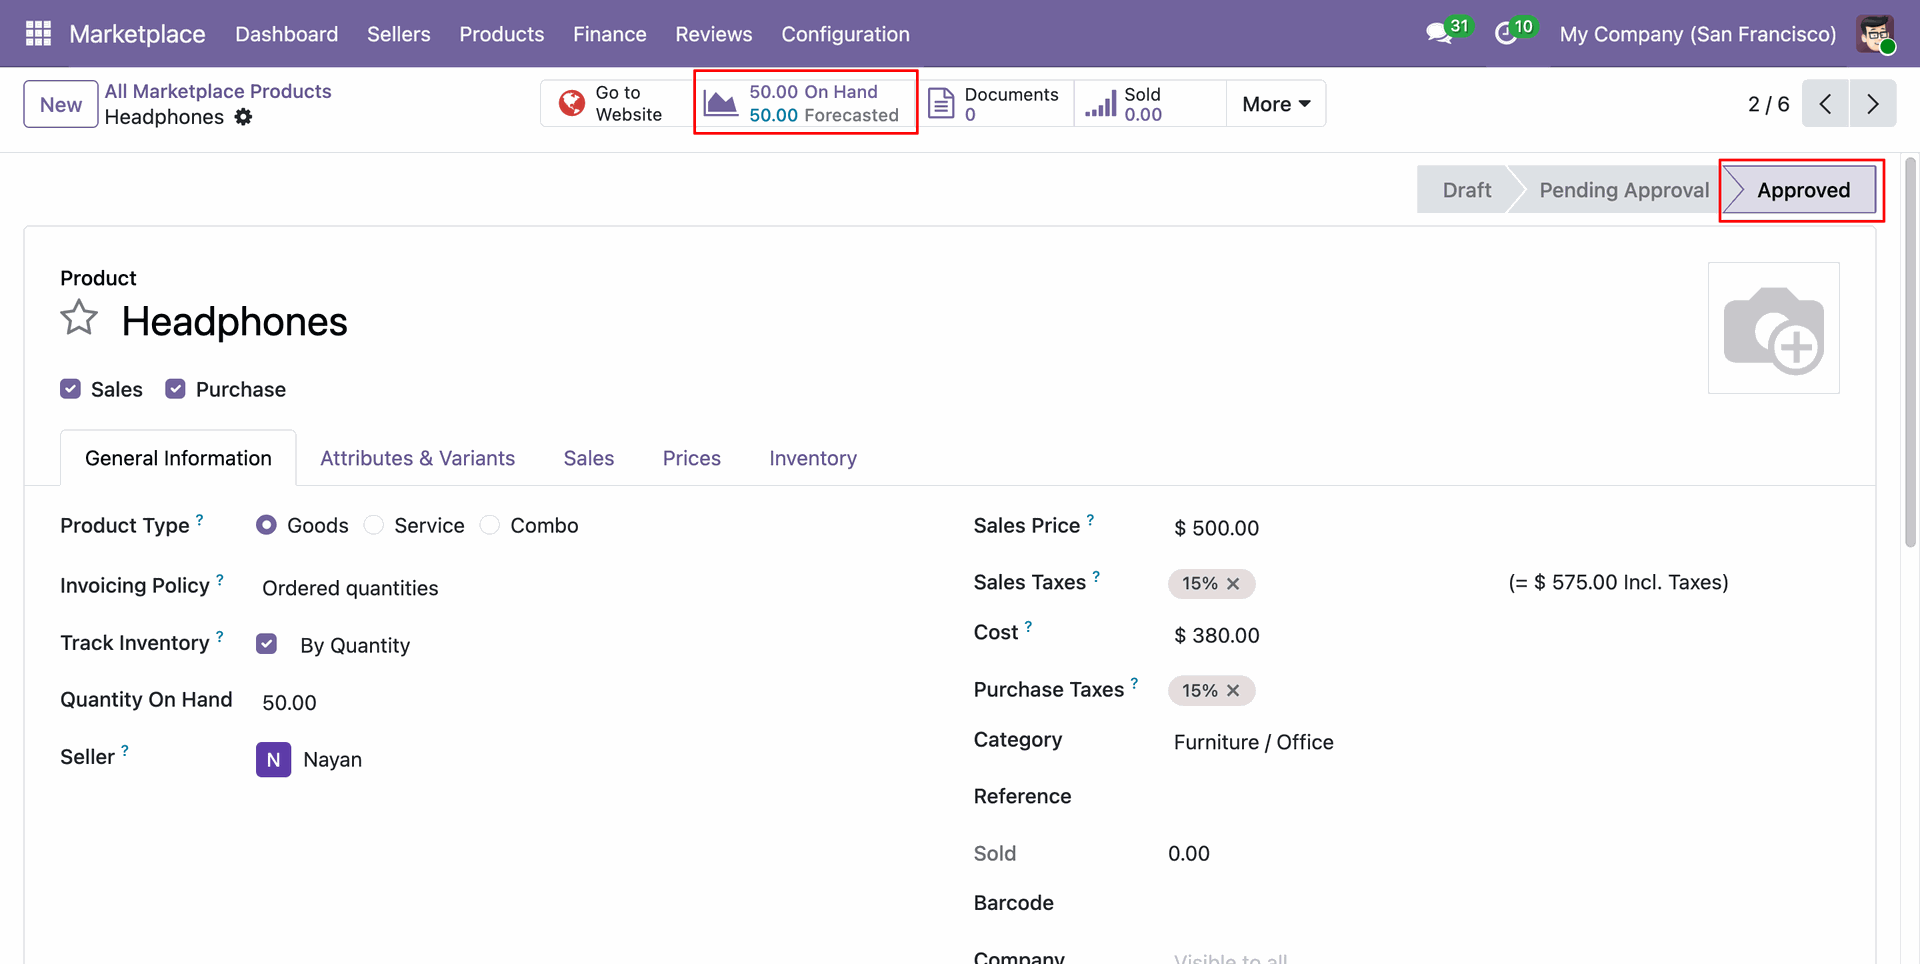Click the user avatar in top bar
1920x964 pixels.
pos(1875,34)
